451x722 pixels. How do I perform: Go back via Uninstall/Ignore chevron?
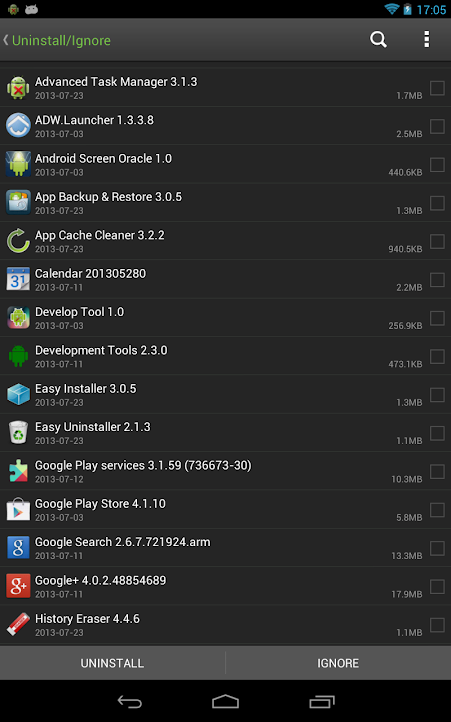[57, 41]
